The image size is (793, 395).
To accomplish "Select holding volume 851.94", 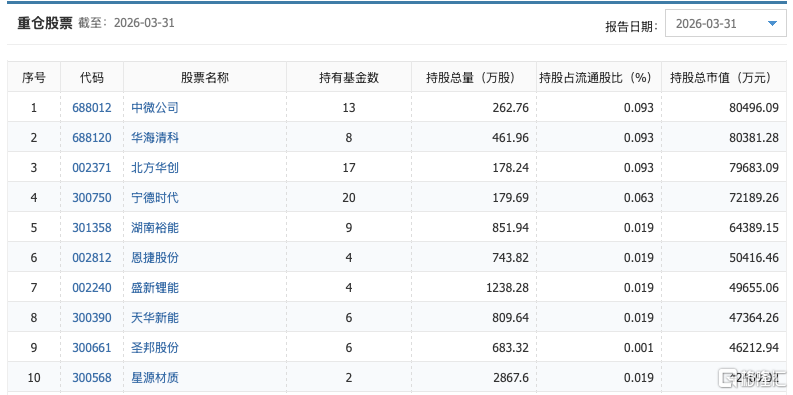I will coord(511,228).
